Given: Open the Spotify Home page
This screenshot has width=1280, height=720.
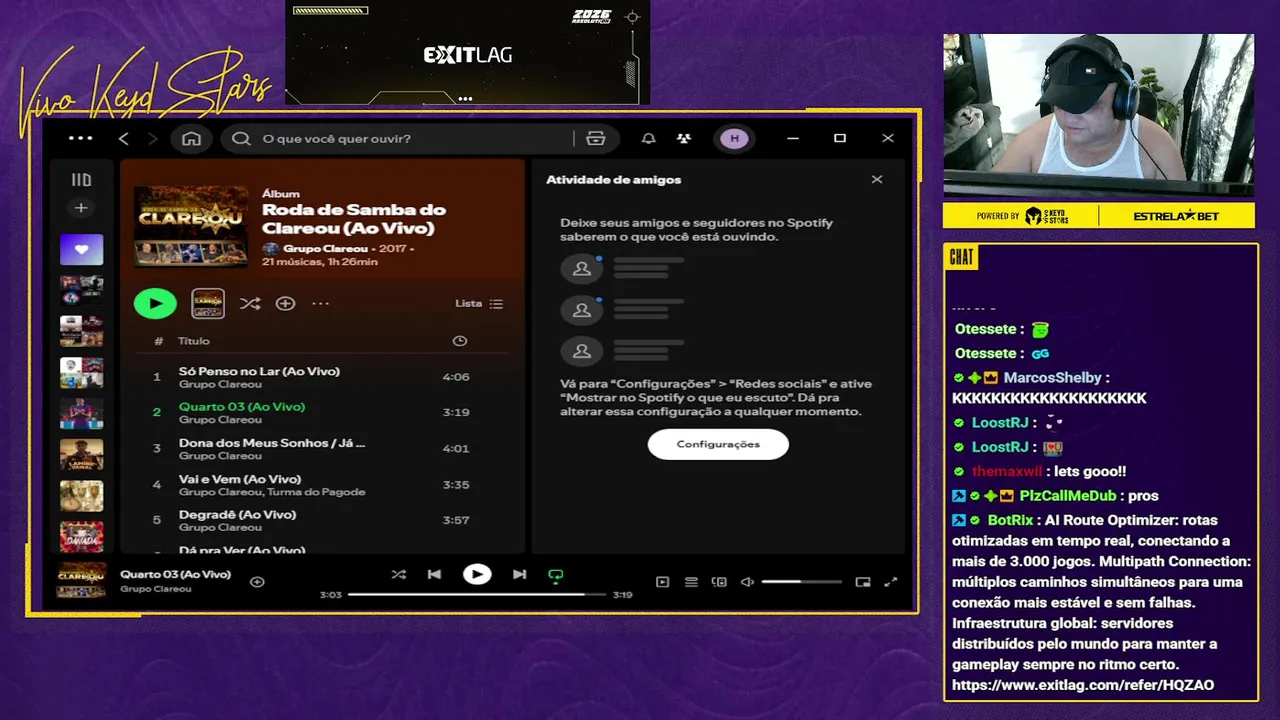Looking at the screenshot, I should point(191,139).
